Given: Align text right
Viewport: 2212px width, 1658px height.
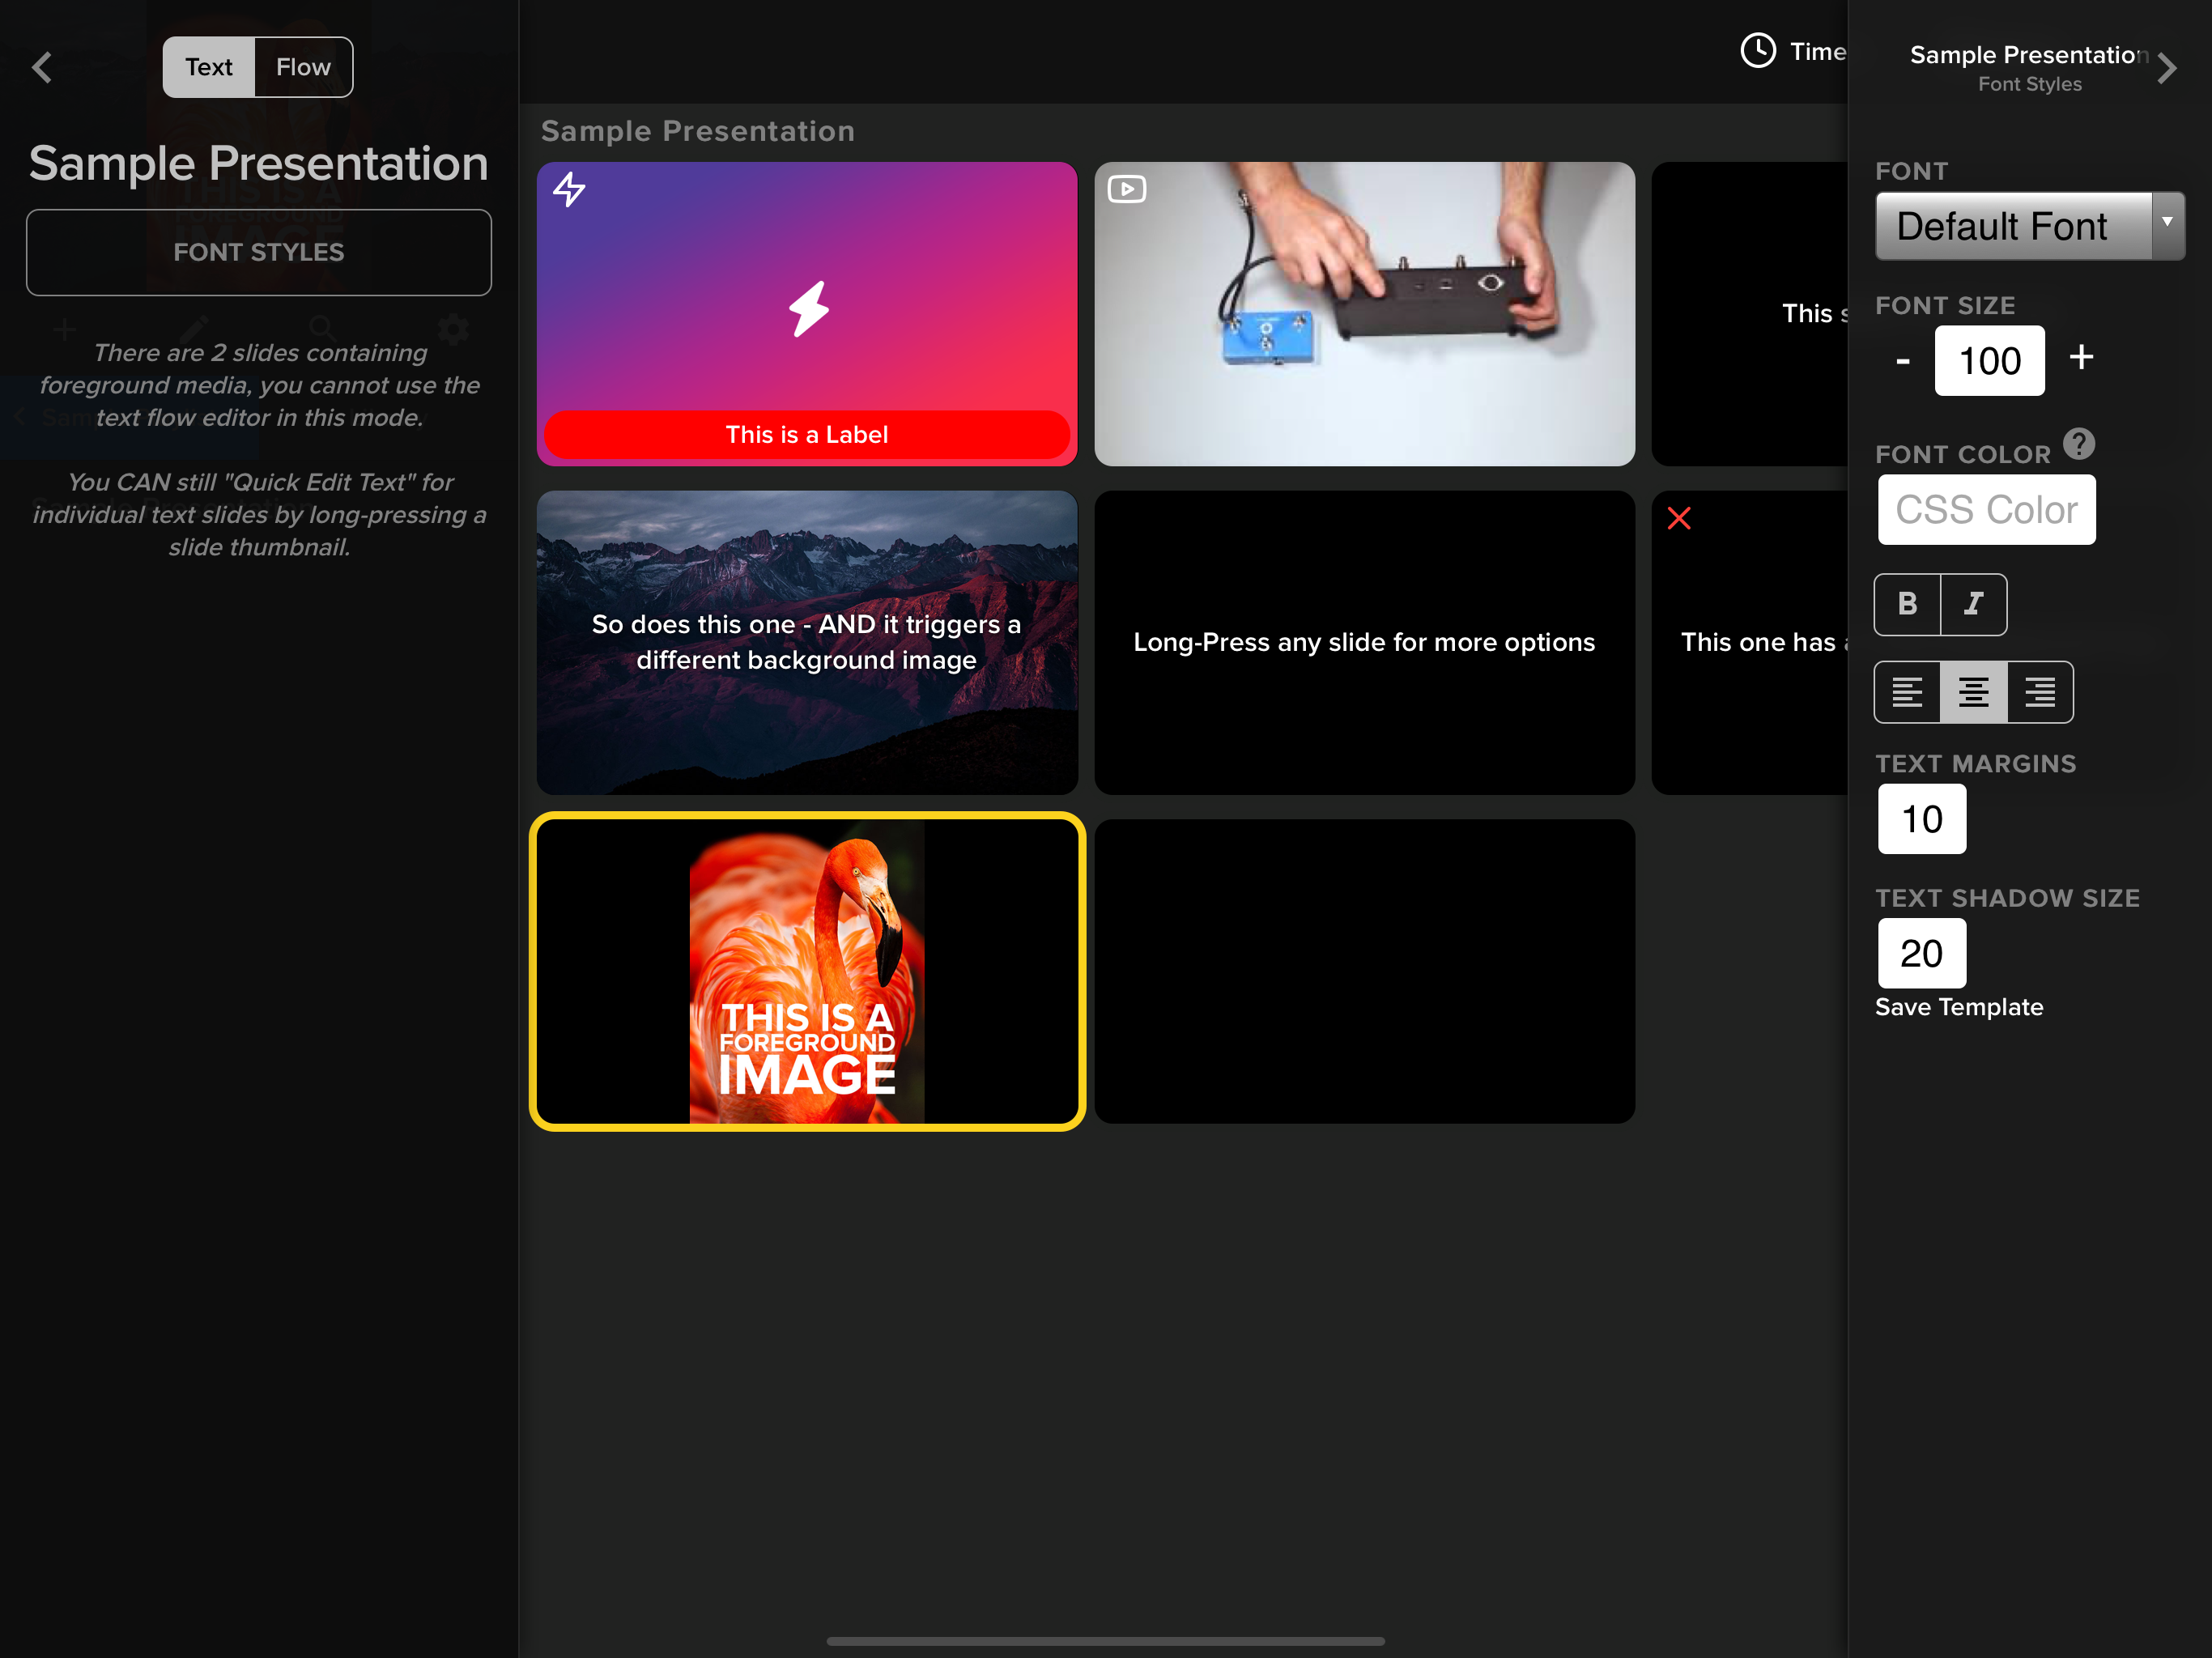Looking at the screenshot, I should (x=2040, y=692).
